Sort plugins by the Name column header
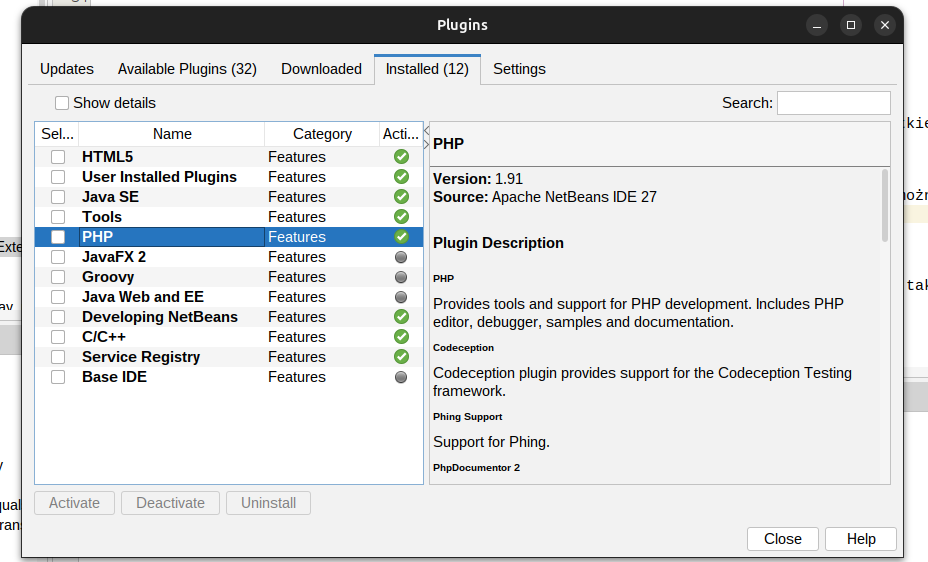Viewport: 928px width, 562px height. click(x=172, y=134)
